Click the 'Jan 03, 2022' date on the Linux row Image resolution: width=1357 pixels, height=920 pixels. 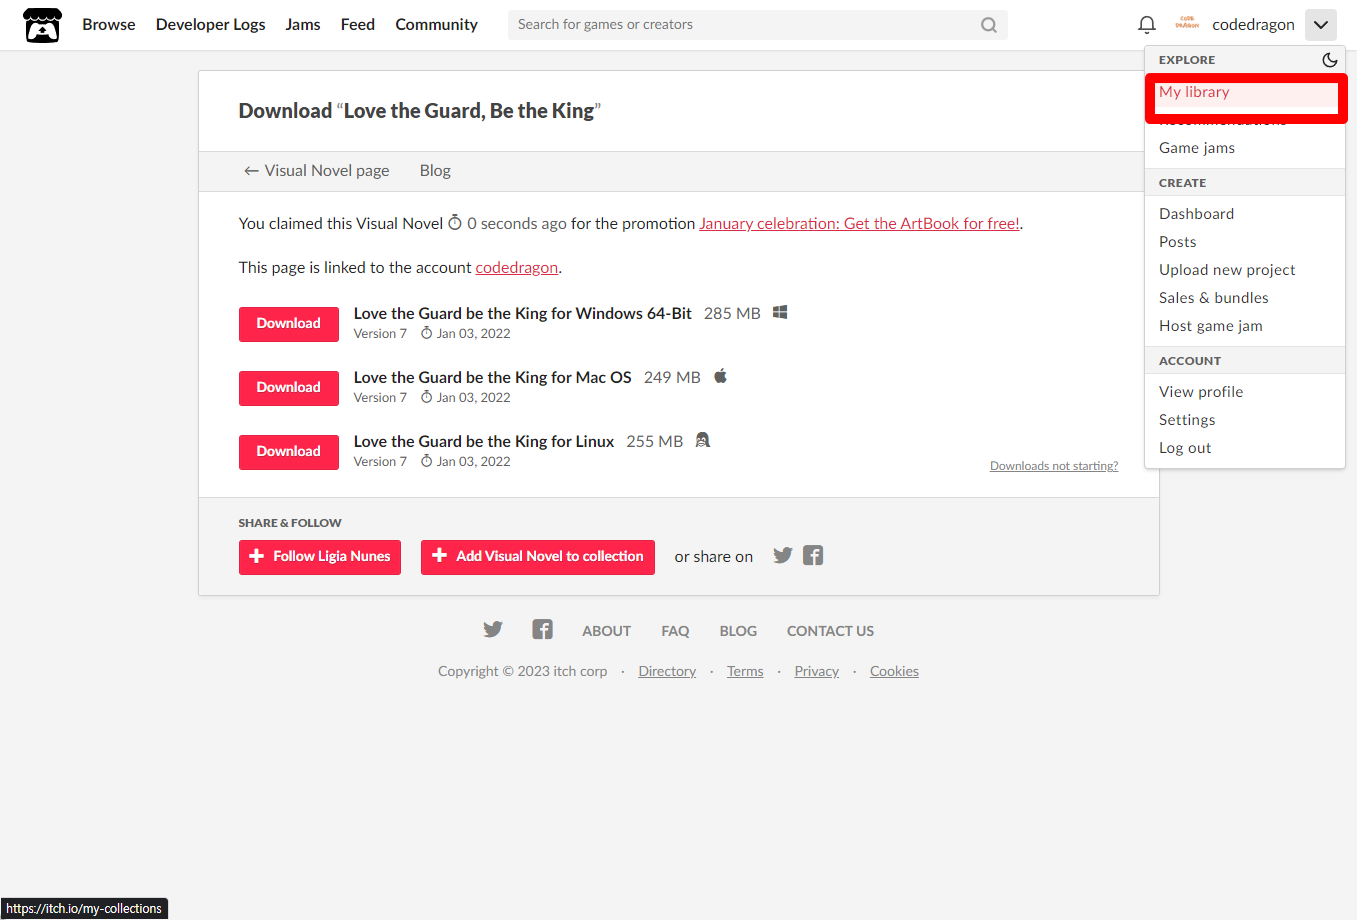[x=473, y=462]
